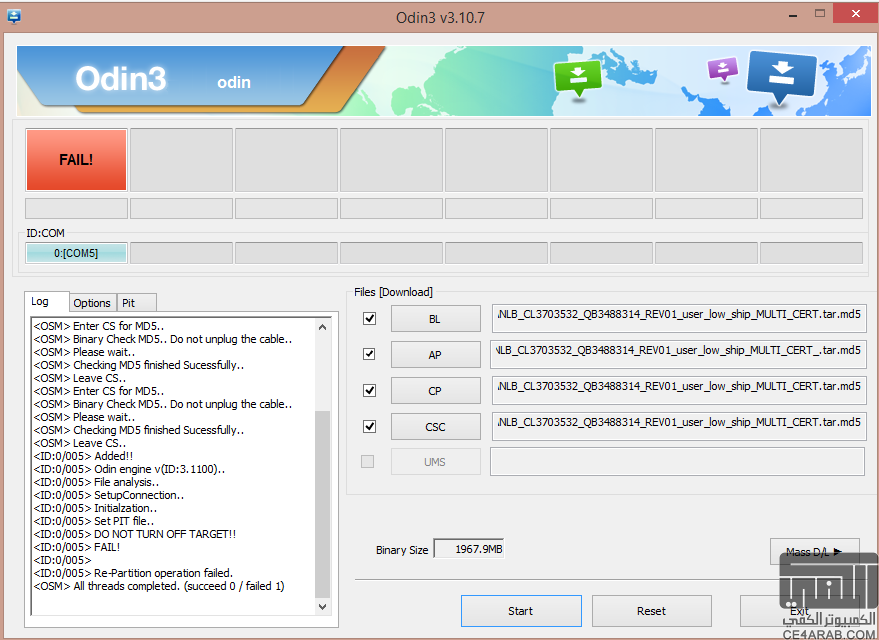879x640 pixels.
Task: Reset the Odin session
Action: pos(651,611)
